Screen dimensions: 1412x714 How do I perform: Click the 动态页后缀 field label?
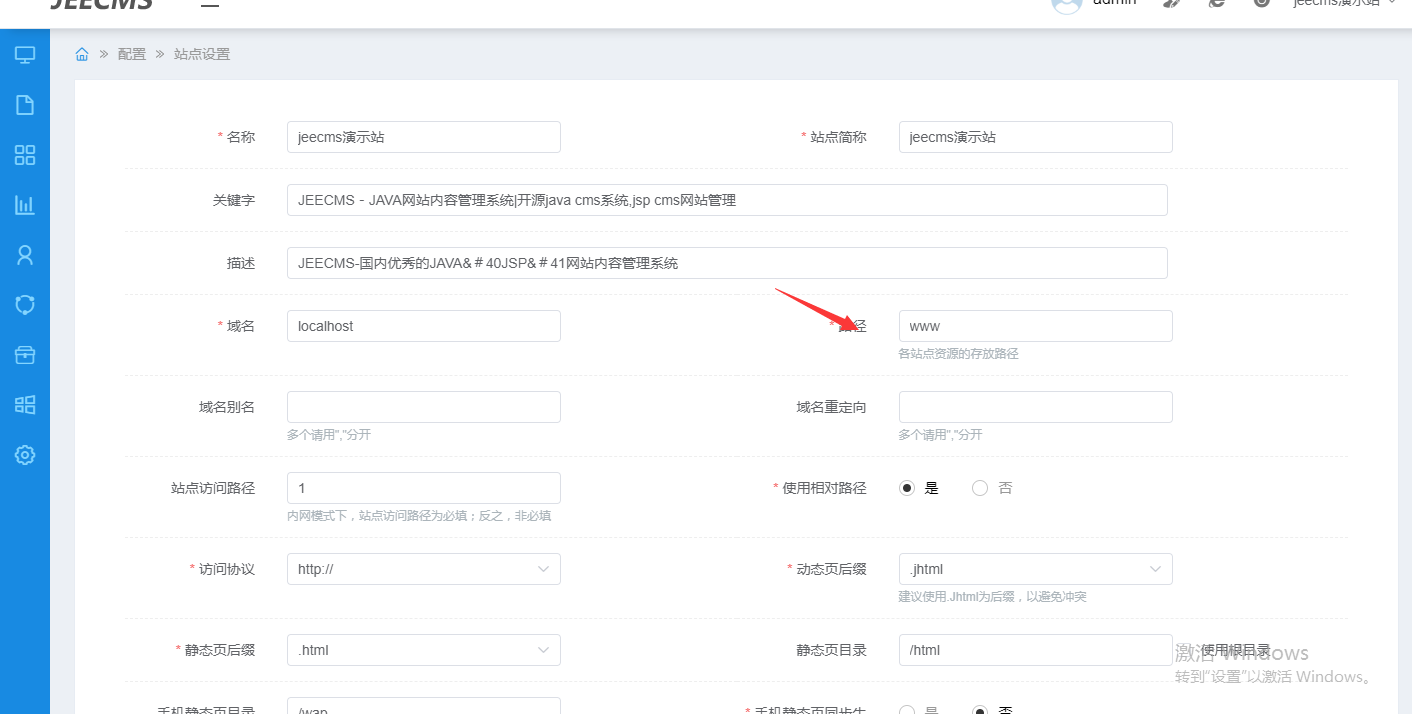pos(831,569)
